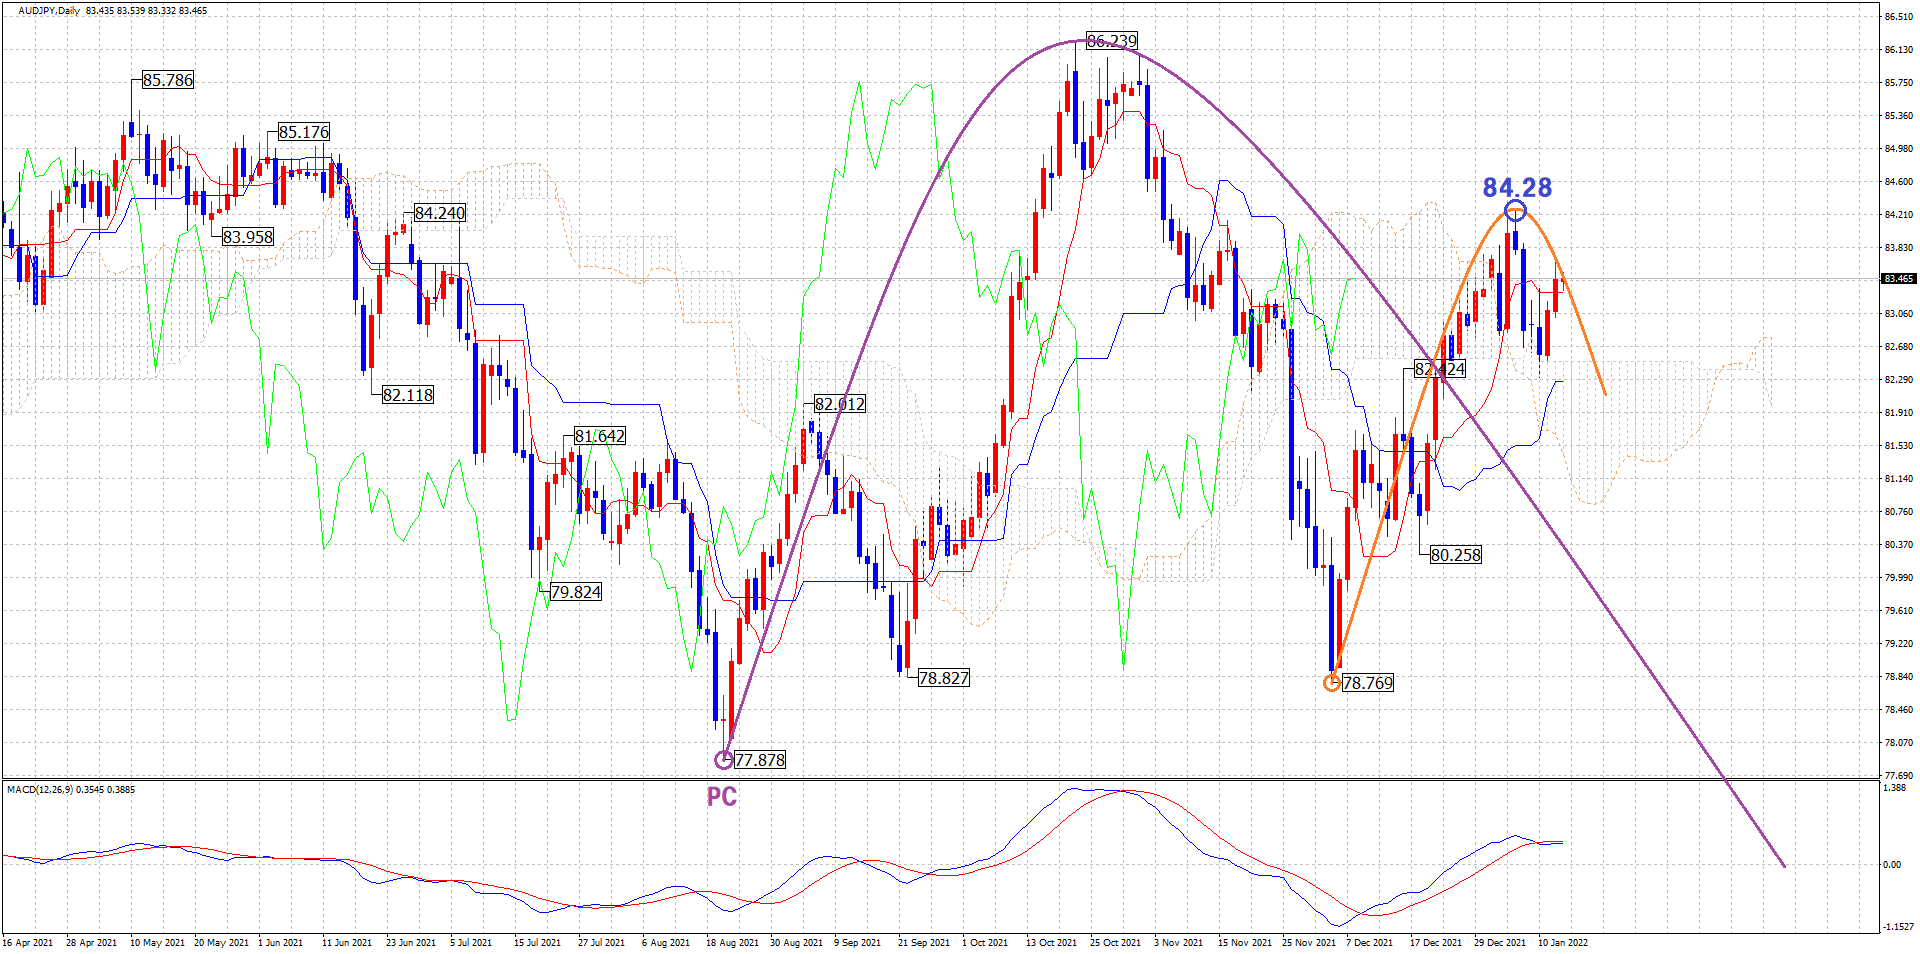This screenshot has width=1920, height=954.
Task: Click the 10 Jan 2022 date on time axis
Action: (1562, 942)
